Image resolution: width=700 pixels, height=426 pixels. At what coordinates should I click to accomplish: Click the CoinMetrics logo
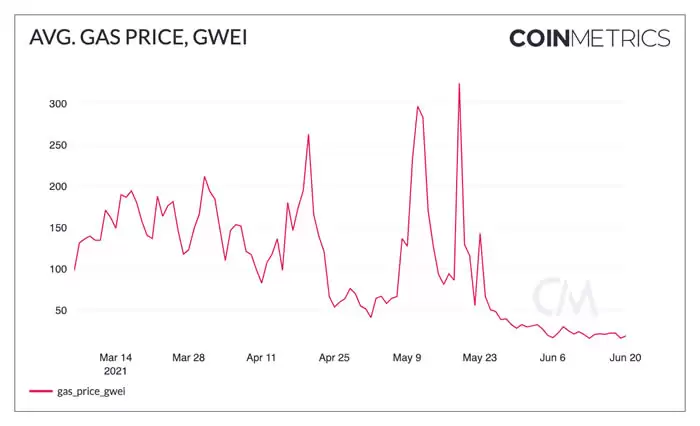589,38
